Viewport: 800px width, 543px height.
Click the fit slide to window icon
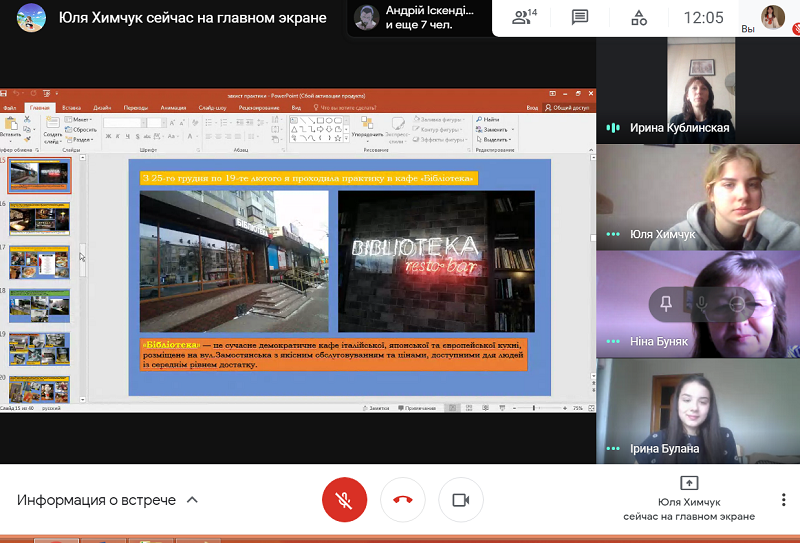click(591, 408)
